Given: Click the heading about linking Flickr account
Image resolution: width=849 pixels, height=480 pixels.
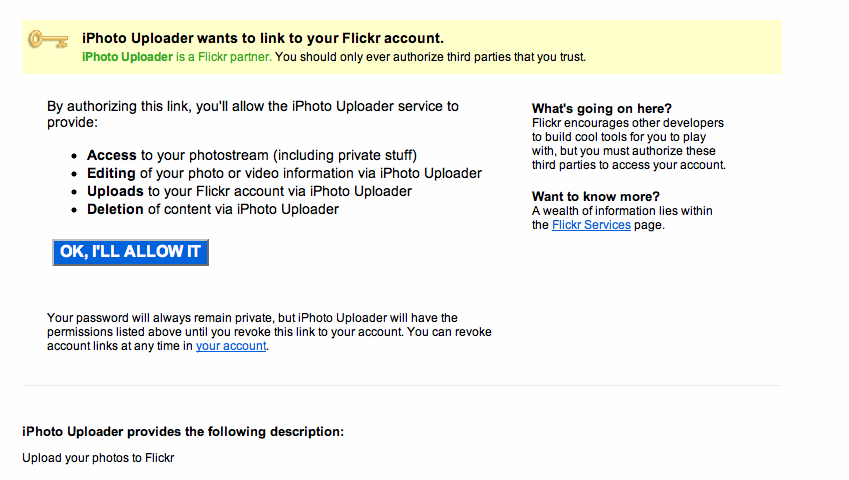Looking at the screenshot, I should coord(263,38).
